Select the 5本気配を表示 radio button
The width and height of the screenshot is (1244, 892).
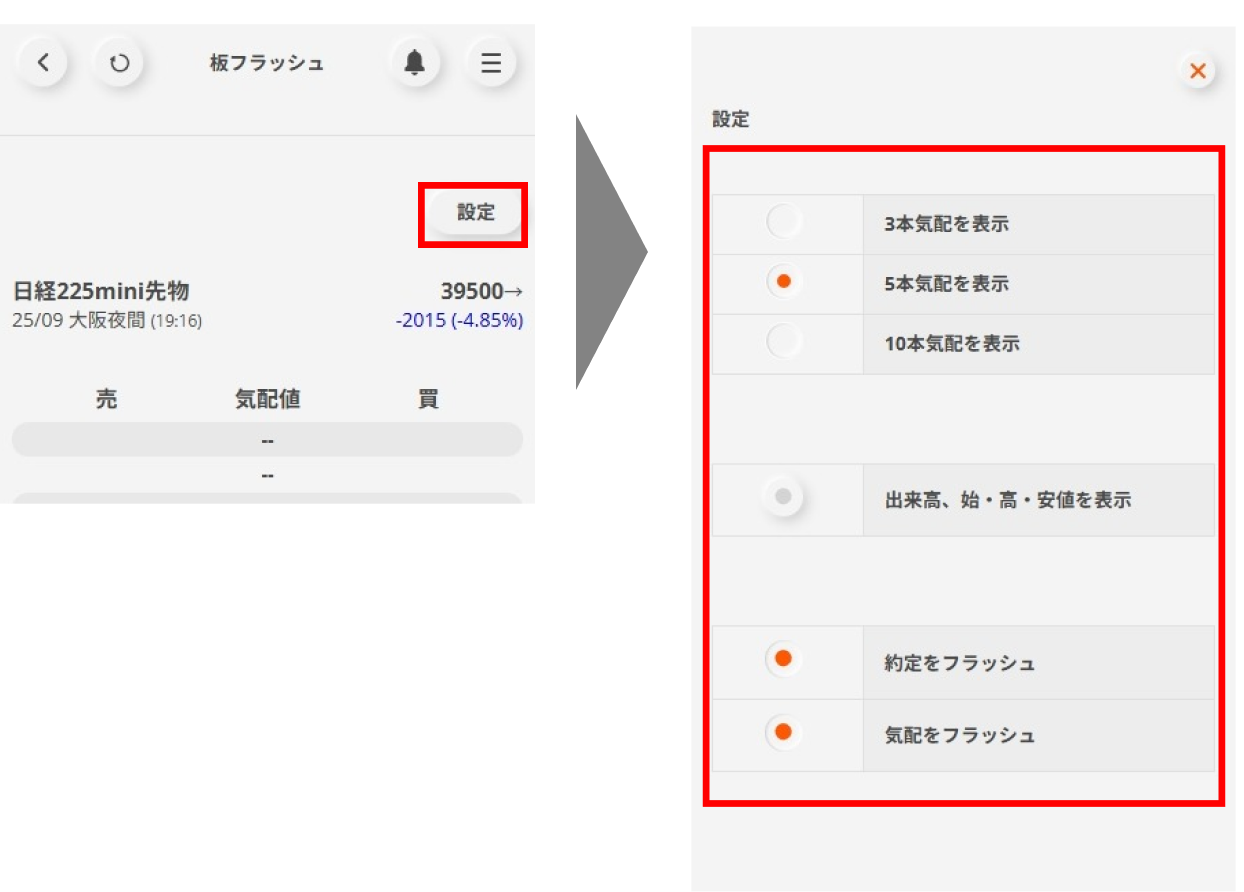[x=784, y=281]
